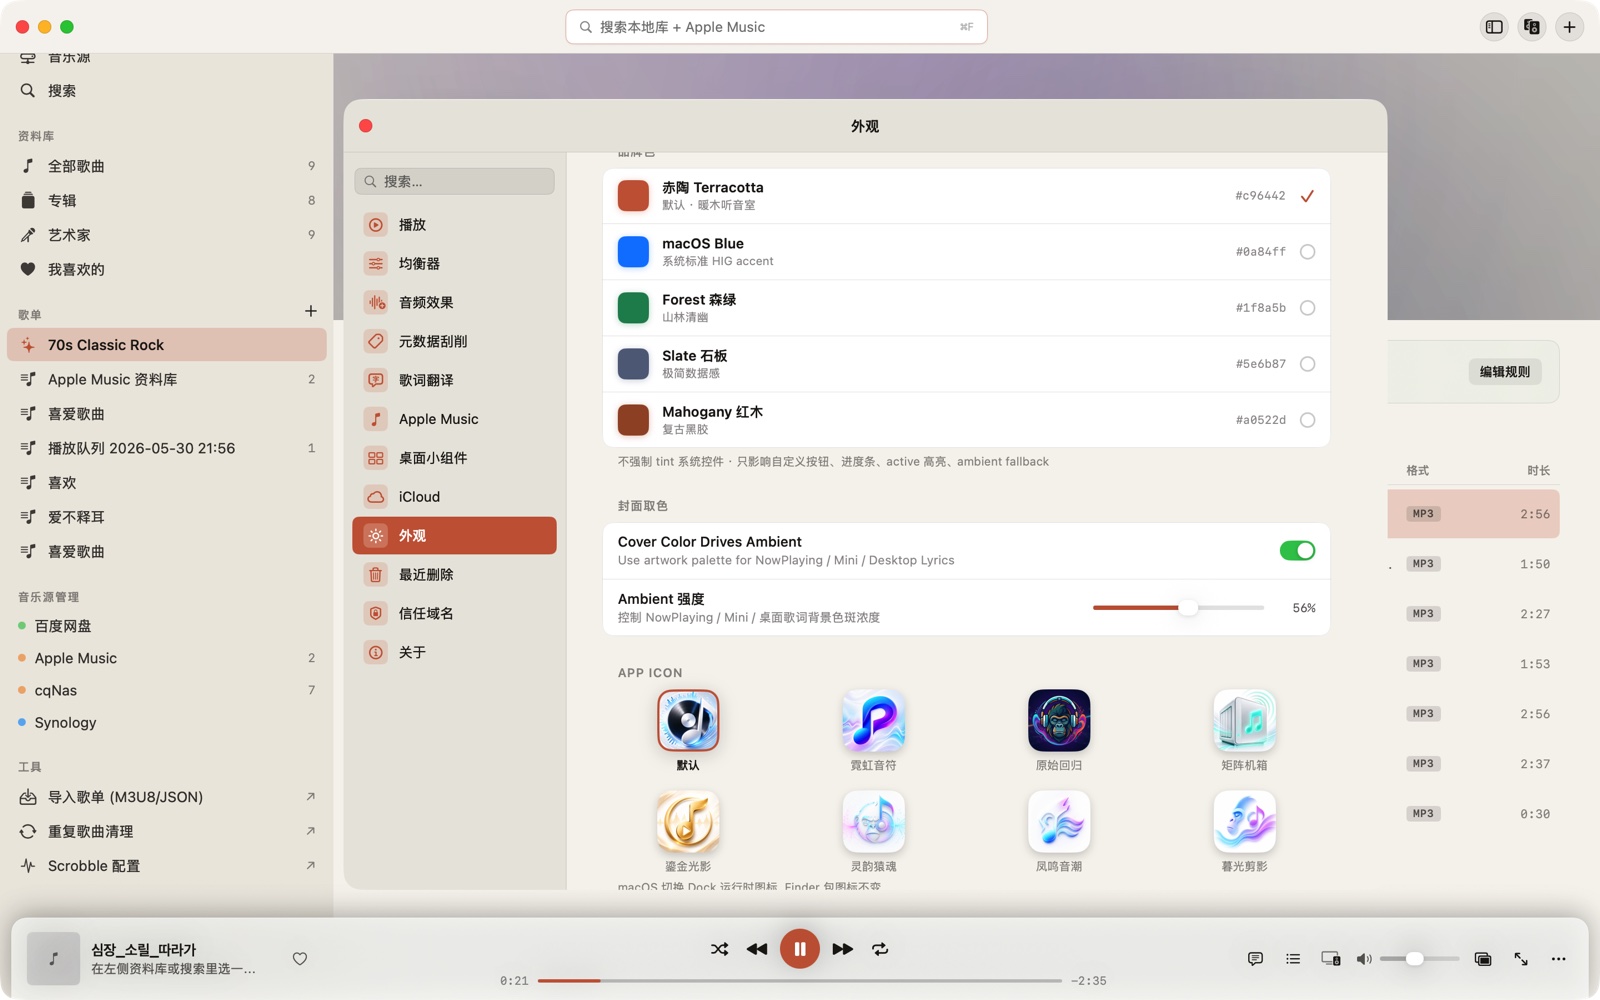This screenshot has width=1600, height=1000.
Task: Choose the 暮光剪影 app icon
Action: [1245, 822]
